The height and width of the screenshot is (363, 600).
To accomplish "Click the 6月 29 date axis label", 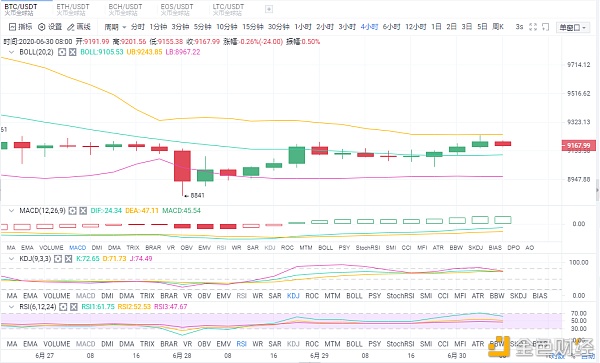I will coord(319,356).
